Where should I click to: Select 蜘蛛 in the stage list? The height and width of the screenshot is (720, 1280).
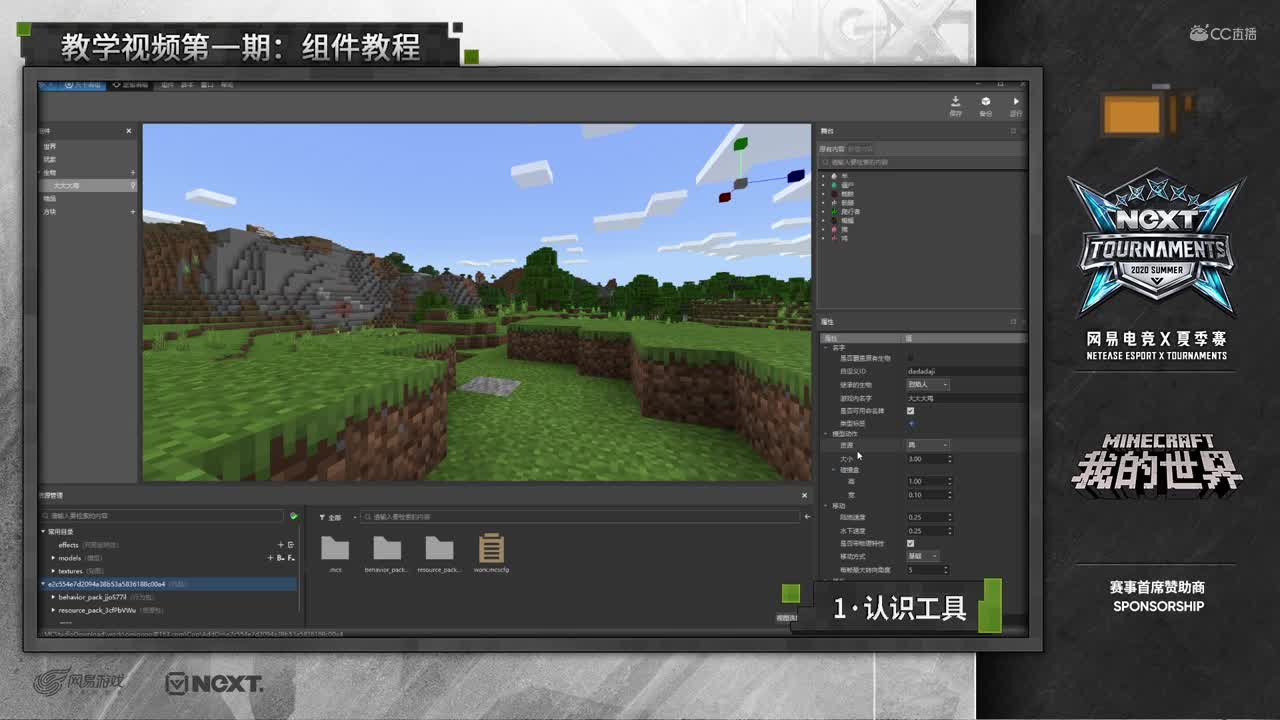coord(847,194)
